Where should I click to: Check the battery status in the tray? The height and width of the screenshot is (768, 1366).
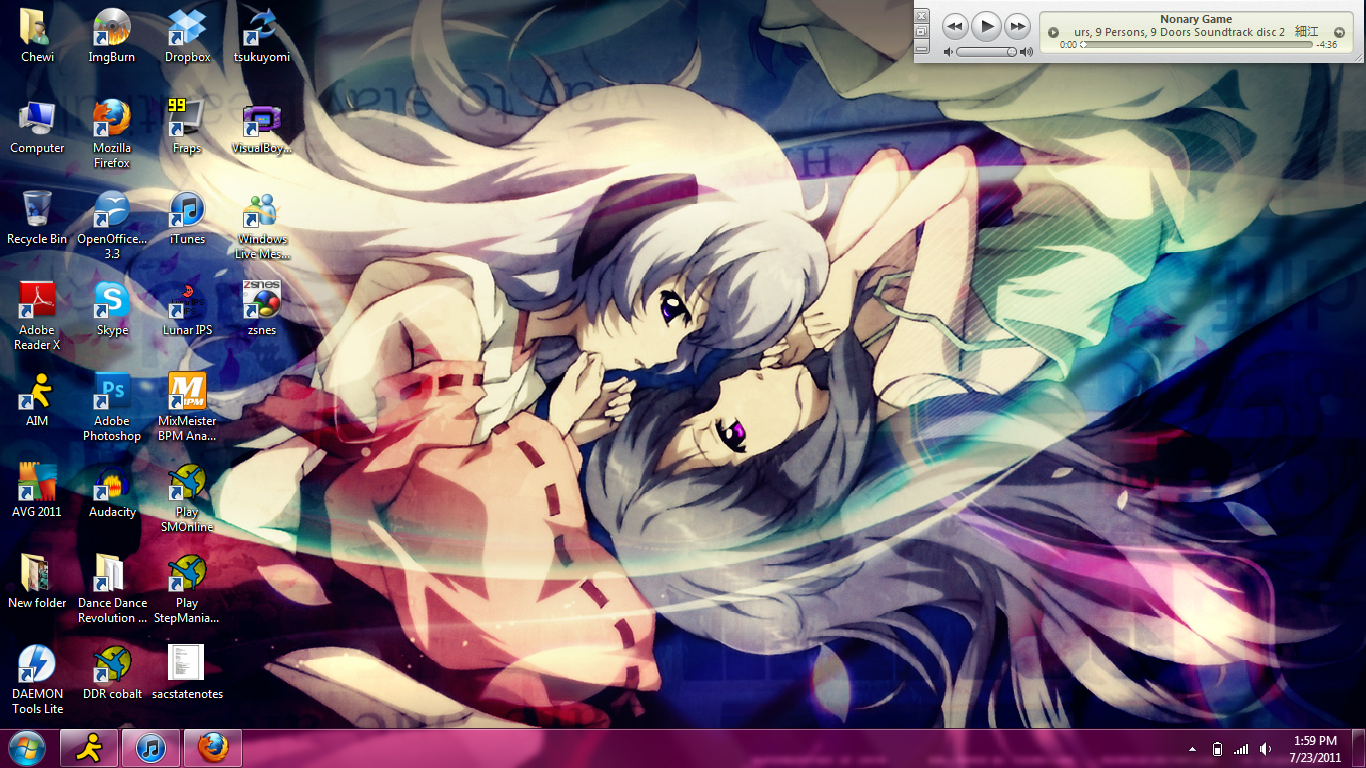(x=1217, y=749)
